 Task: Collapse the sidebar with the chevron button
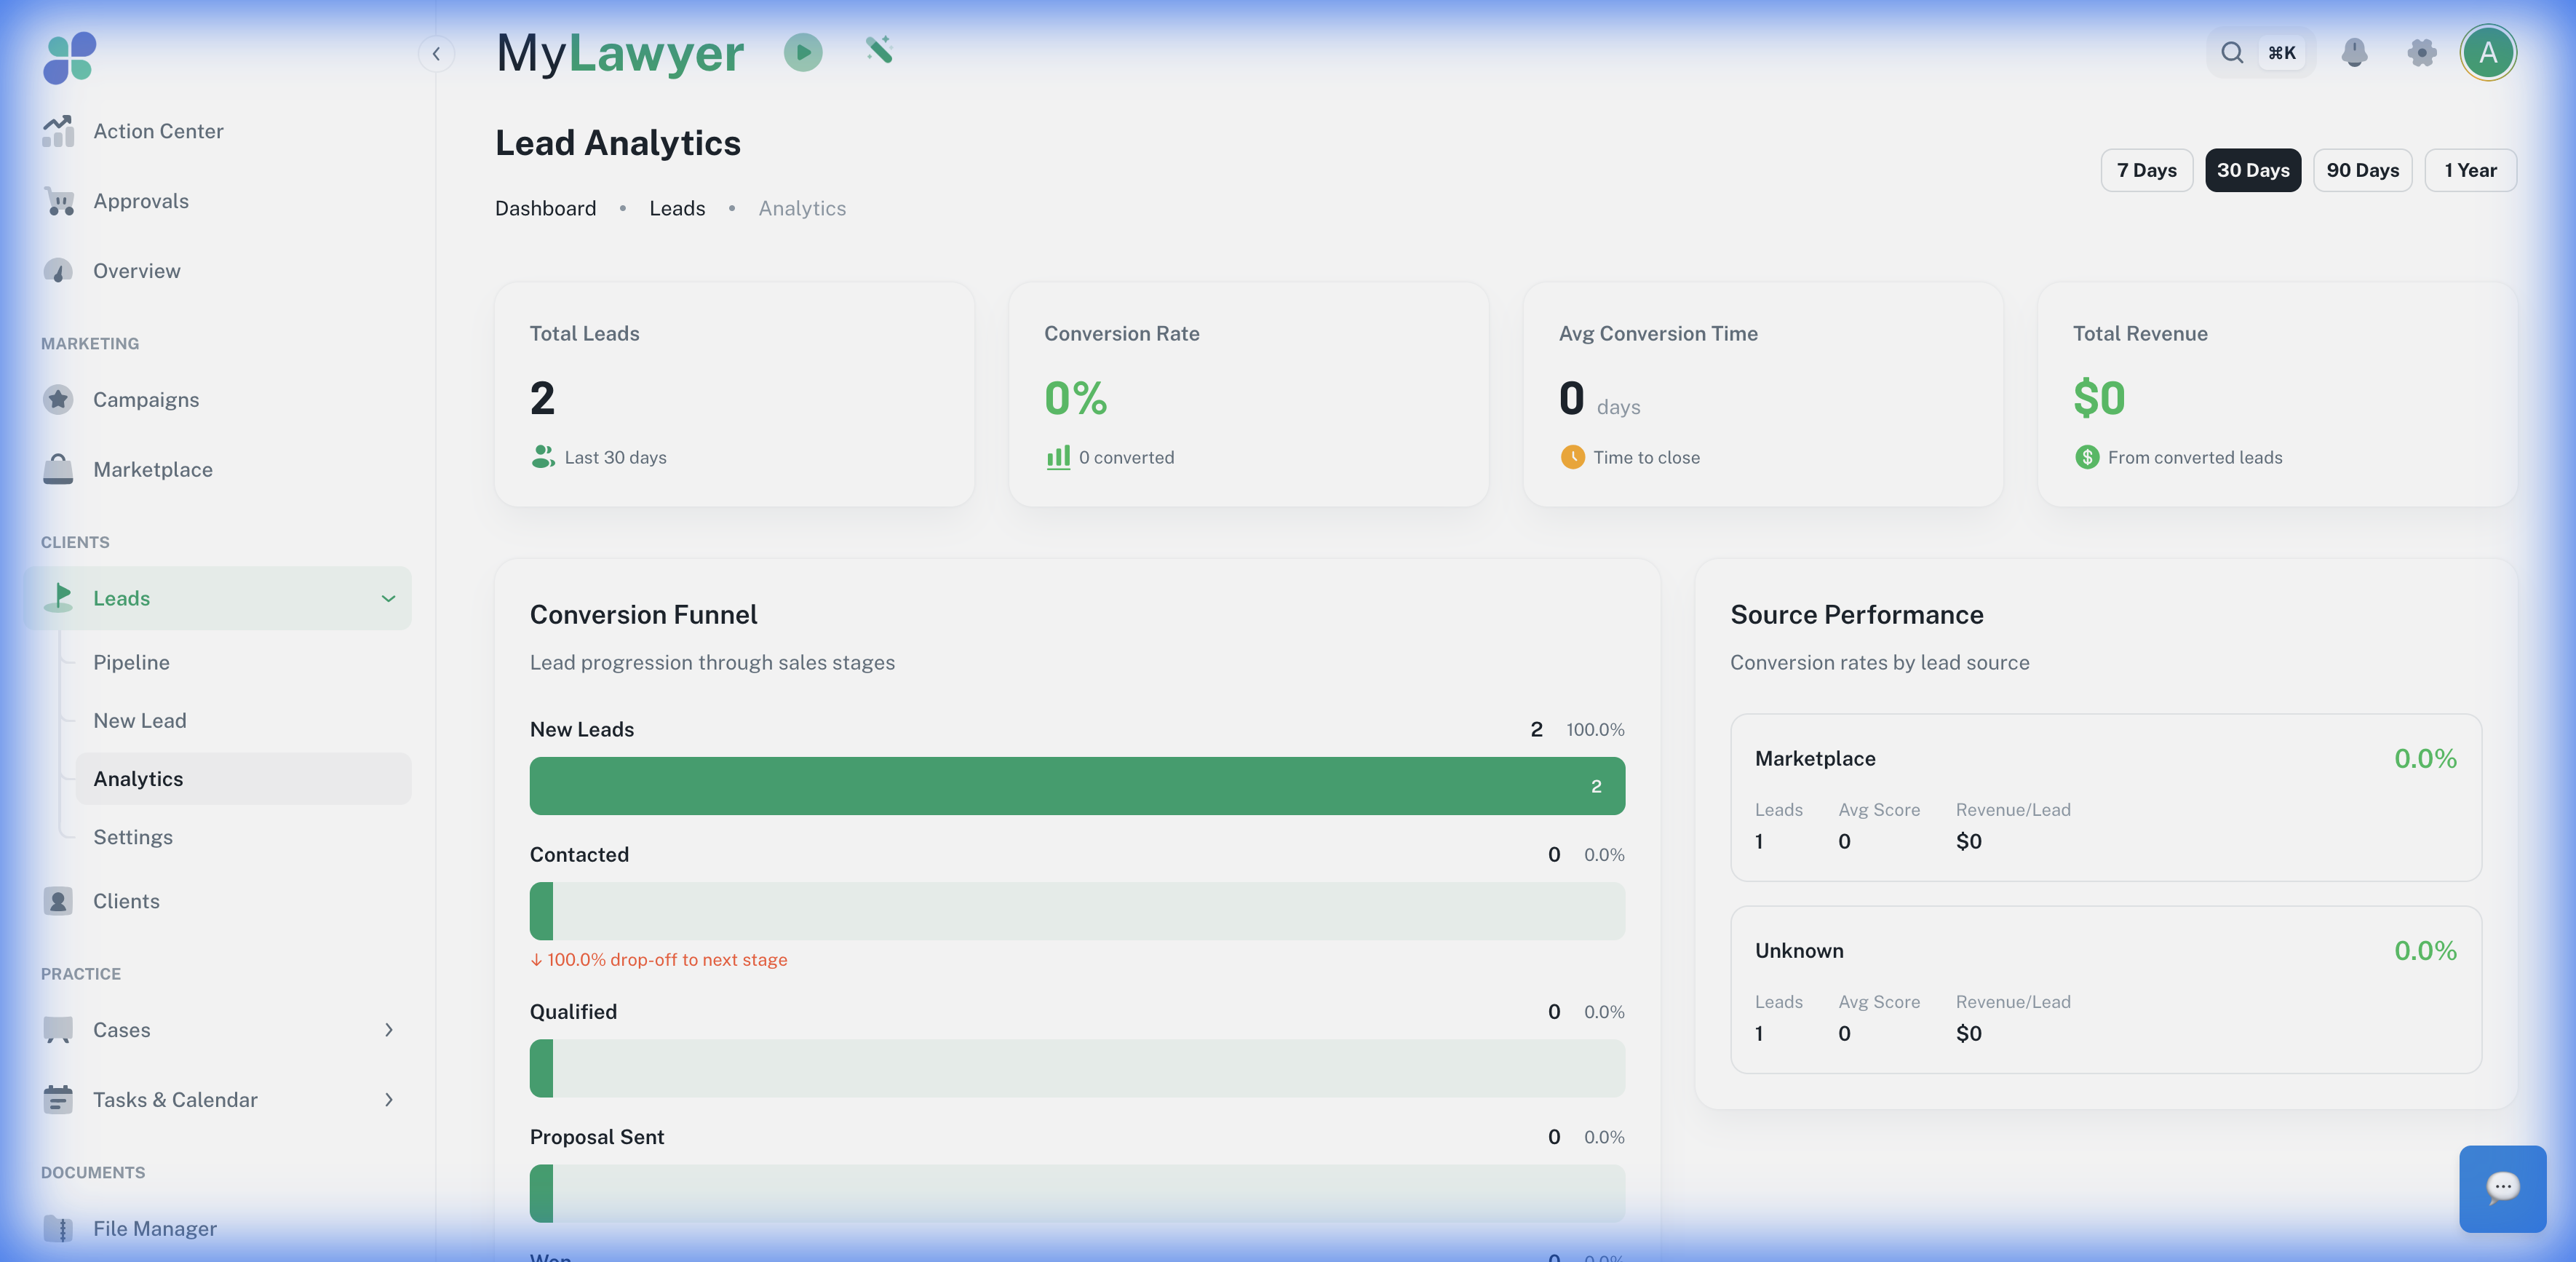pos(436,53)
